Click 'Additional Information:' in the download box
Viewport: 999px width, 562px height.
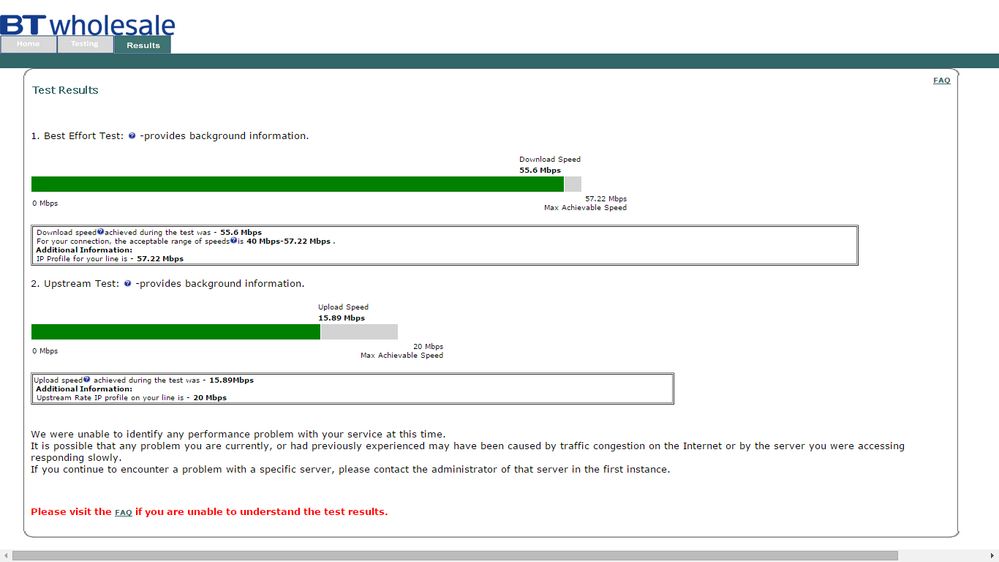(x=84, y=250)
